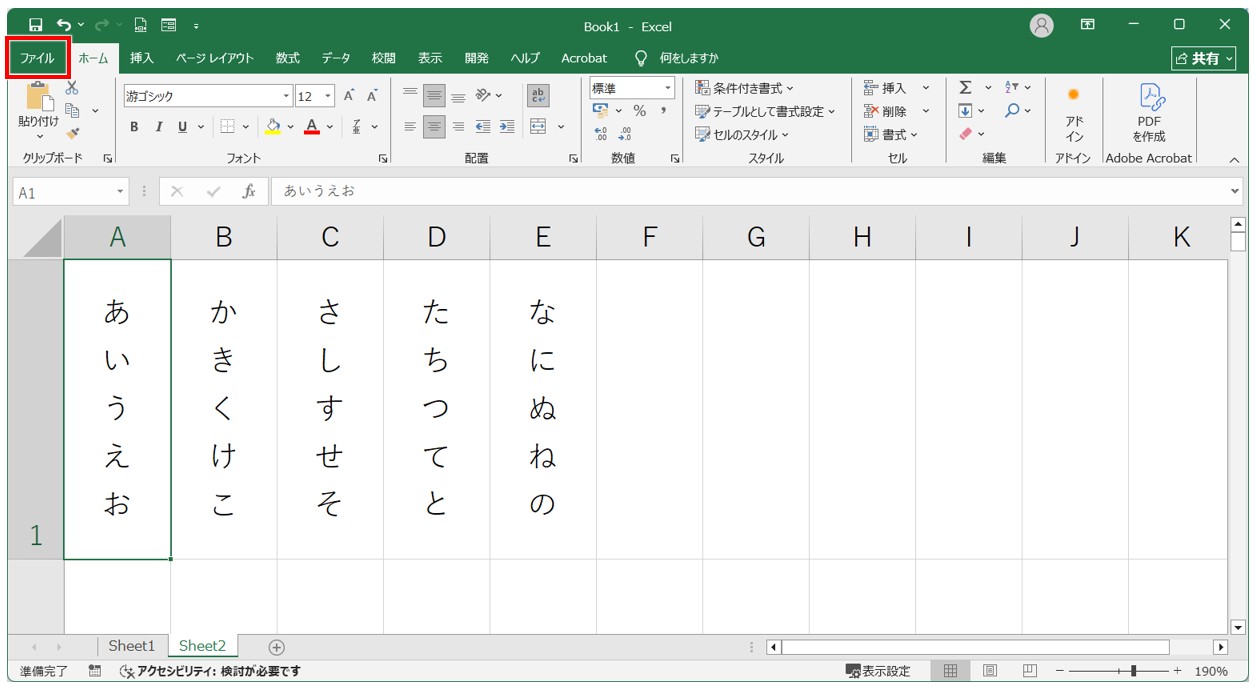Open the Name Box dropdown arrow
This screenshot has width=1256, height=689.
(x=121, y=192)
